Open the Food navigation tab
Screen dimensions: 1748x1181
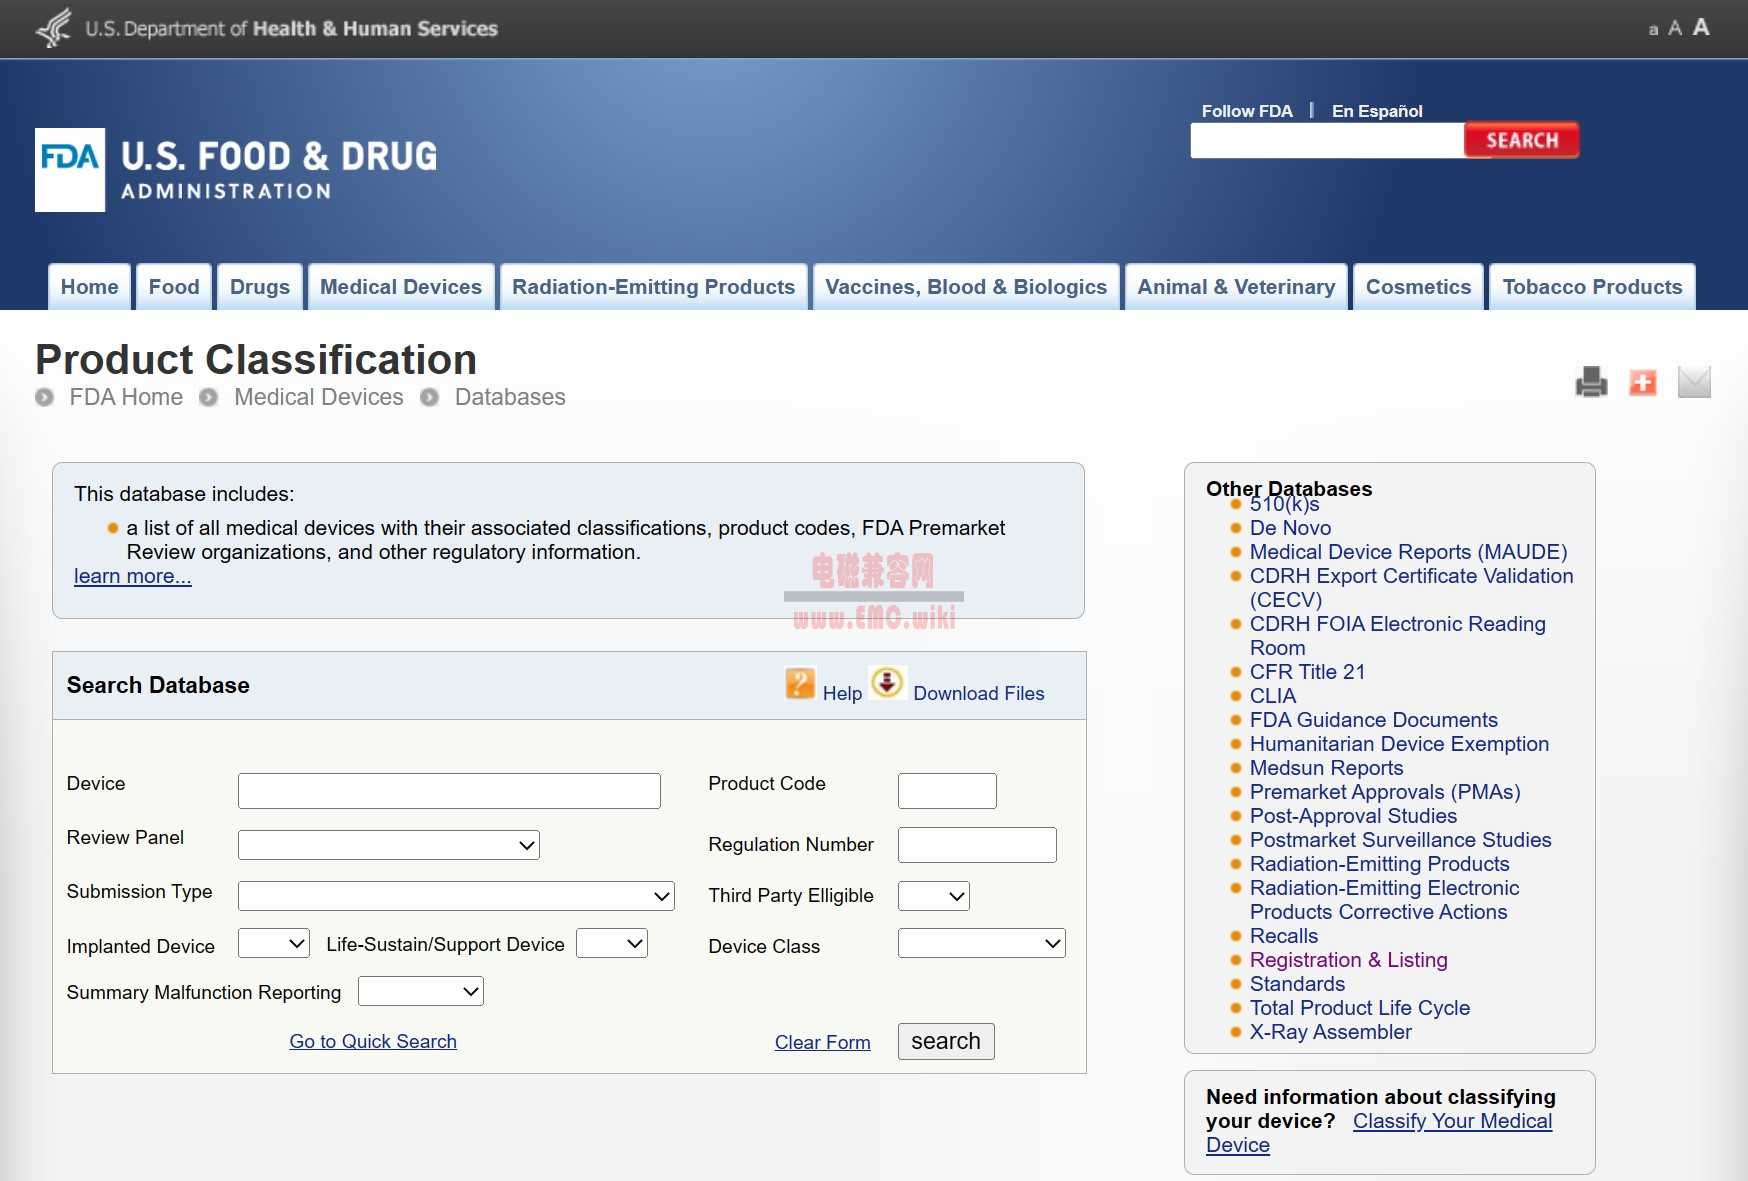(x=174, y=287)
